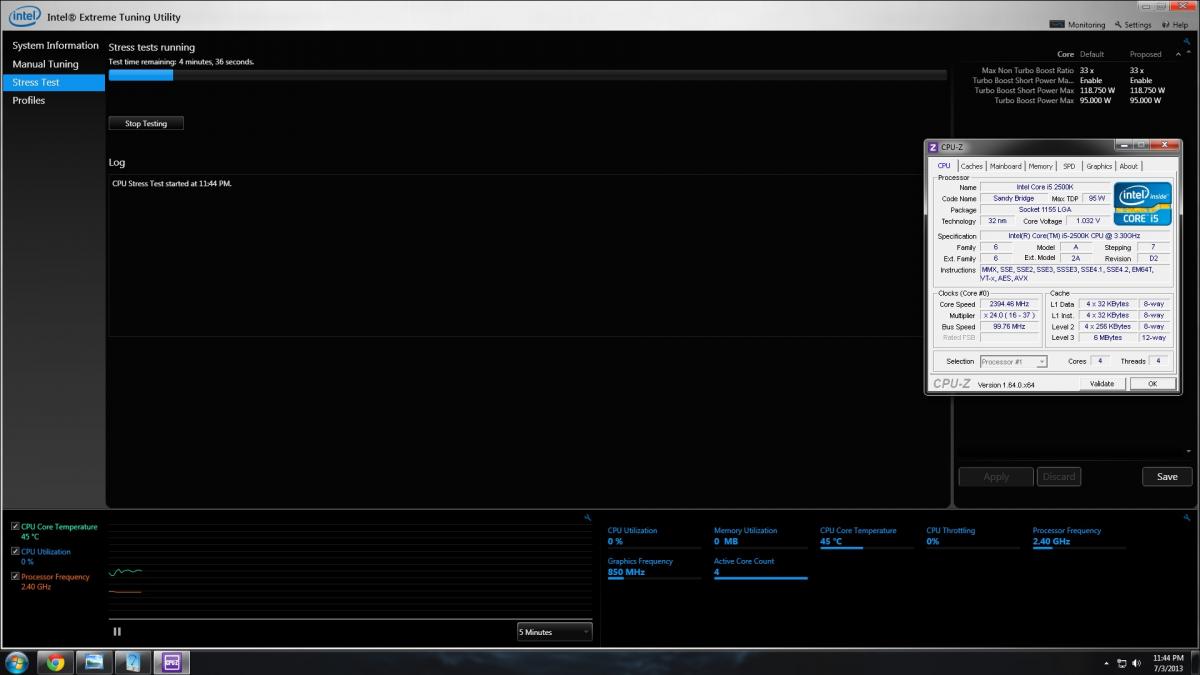Open Google Chrome from the taskbar

pyautogui.click(x=55, y=662)
